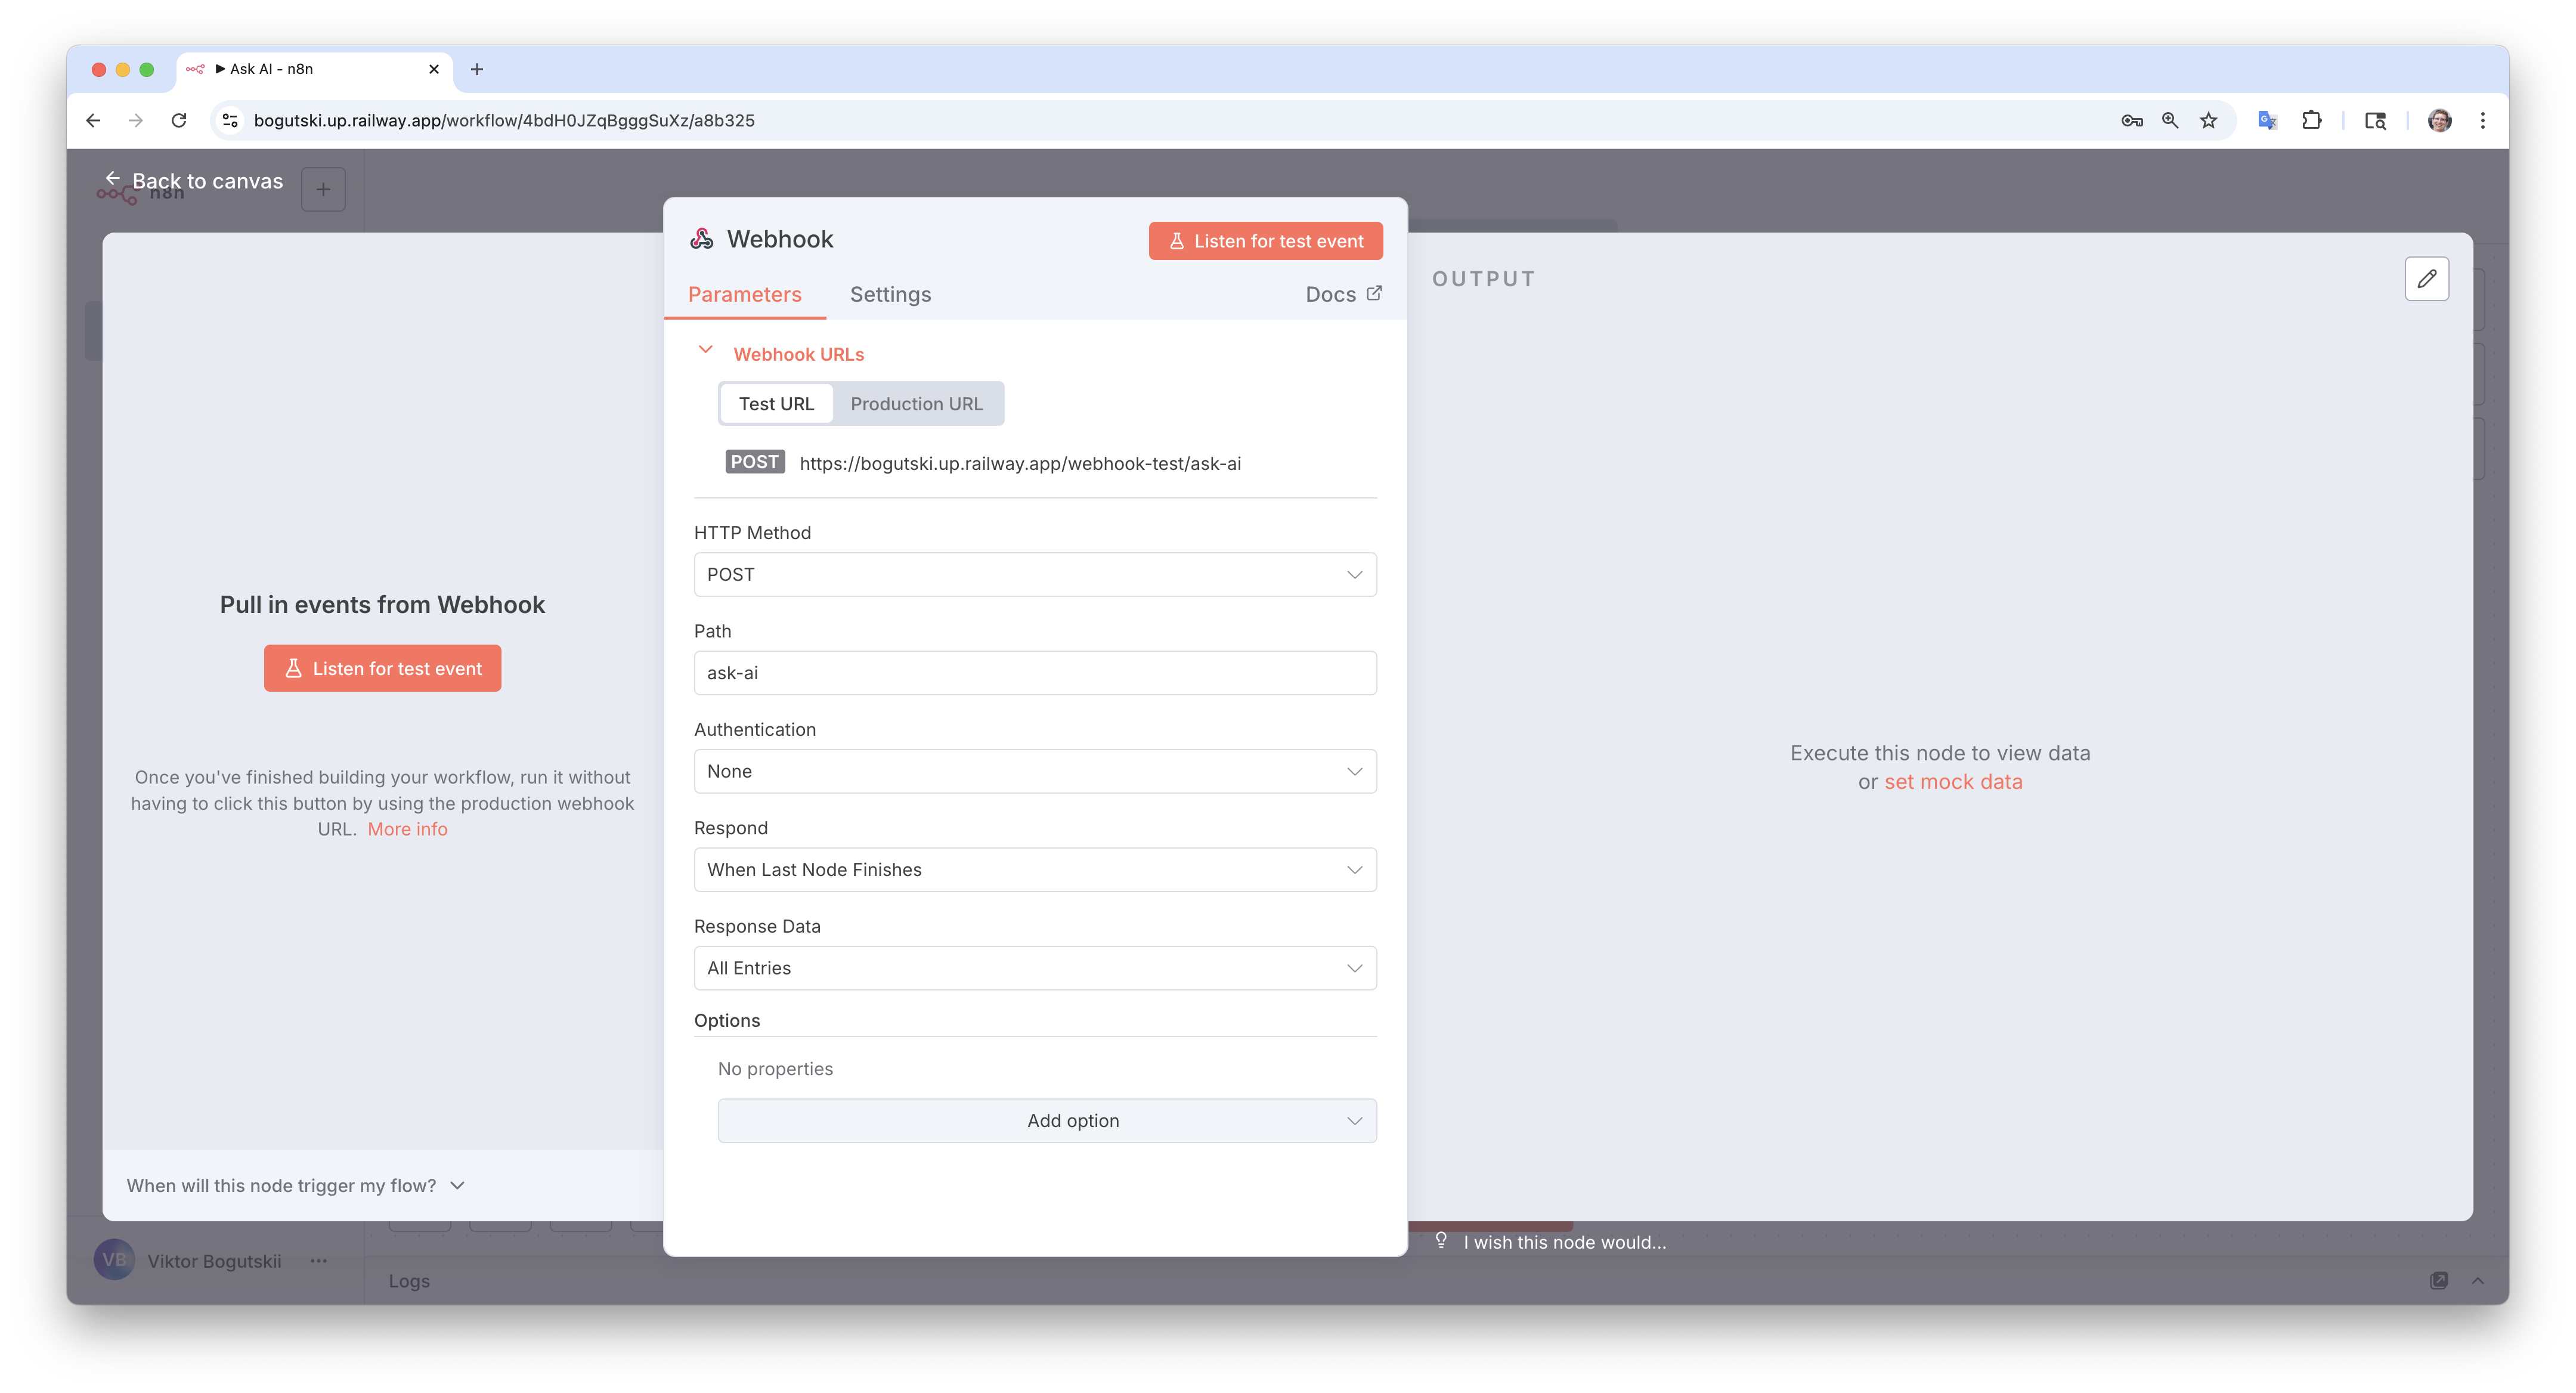Open the browser extensions puzzle icon
This screenshot has height=1393, width=2576.
coord(2311,121)
